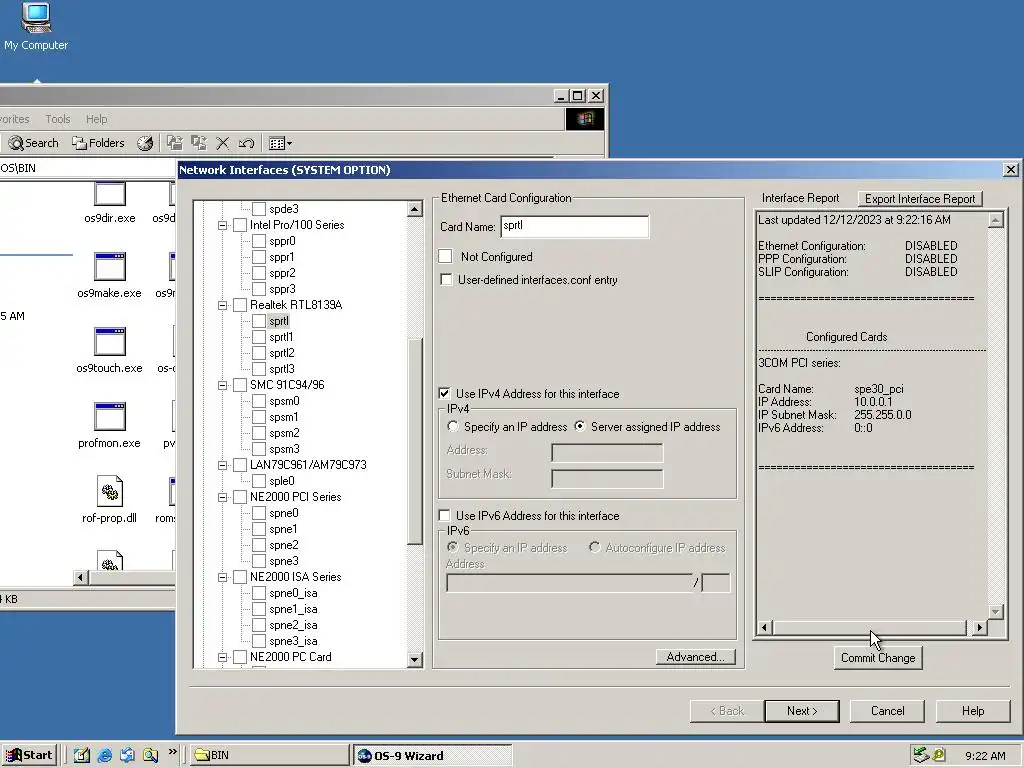
Task: Open the Views dropdown in Explorer toolbar
Action: pos(281,143)
